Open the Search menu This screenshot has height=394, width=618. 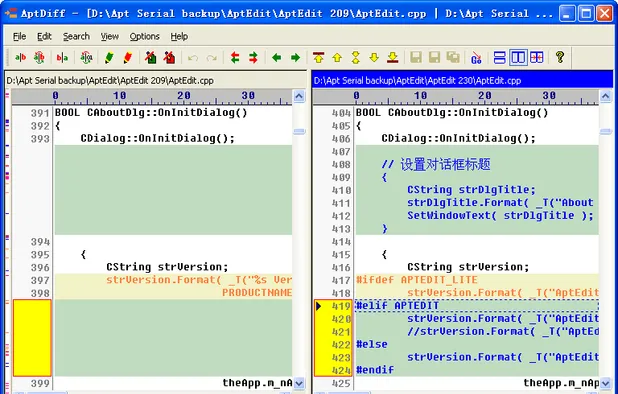[76, 37]
